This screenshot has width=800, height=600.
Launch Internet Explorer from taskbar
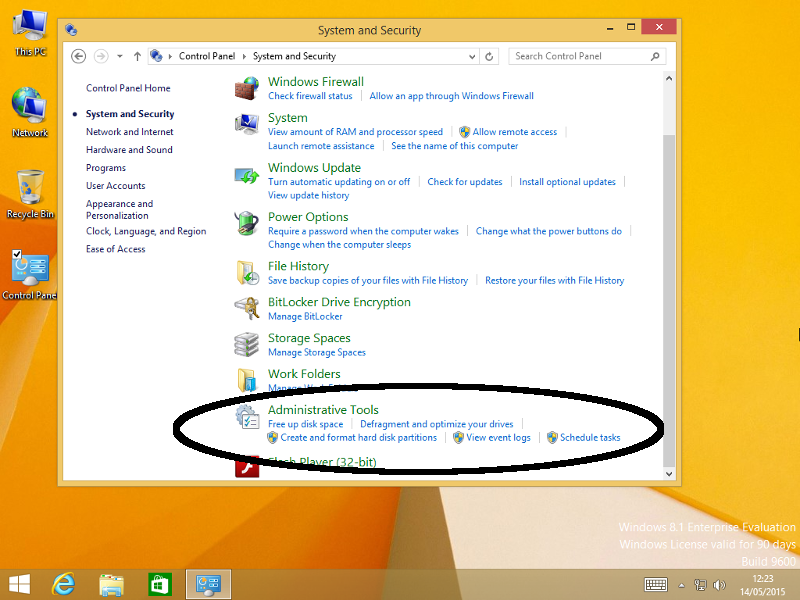coord(64,585)
